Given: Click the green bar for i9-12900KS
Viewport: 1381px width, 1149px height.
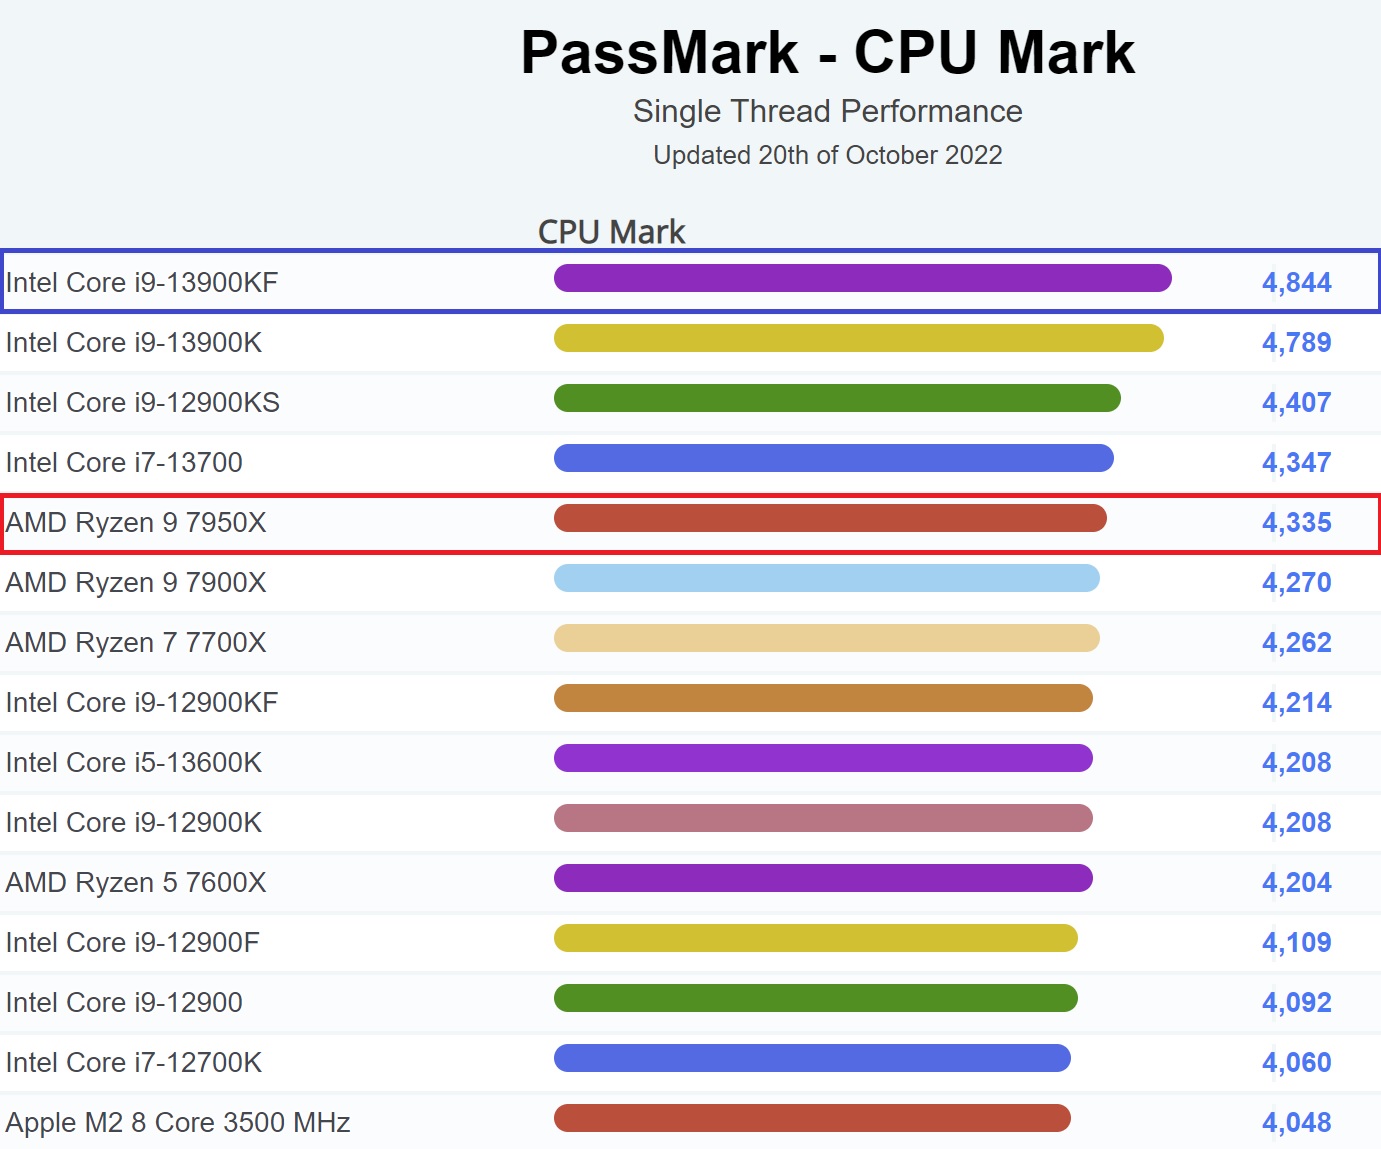Looking at the screenshot, I should point(837,398).
